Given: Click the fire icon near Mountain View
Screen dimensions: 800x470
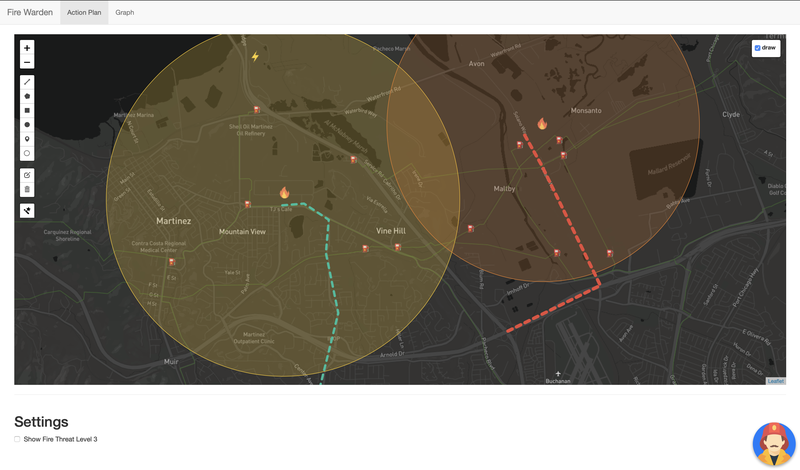Looking at the screenshot, I should pyautogui.click(x=284, y=193).
